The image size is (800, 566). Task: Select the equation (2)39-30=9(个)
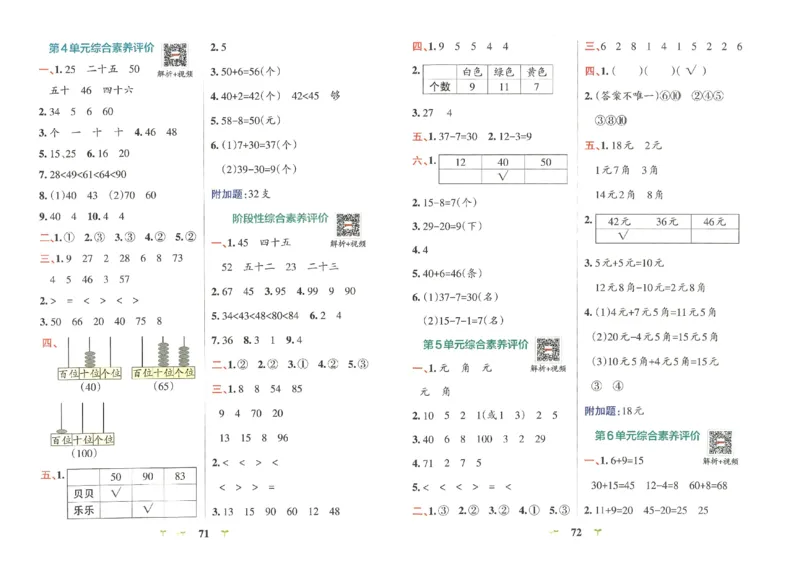point(259,169)
